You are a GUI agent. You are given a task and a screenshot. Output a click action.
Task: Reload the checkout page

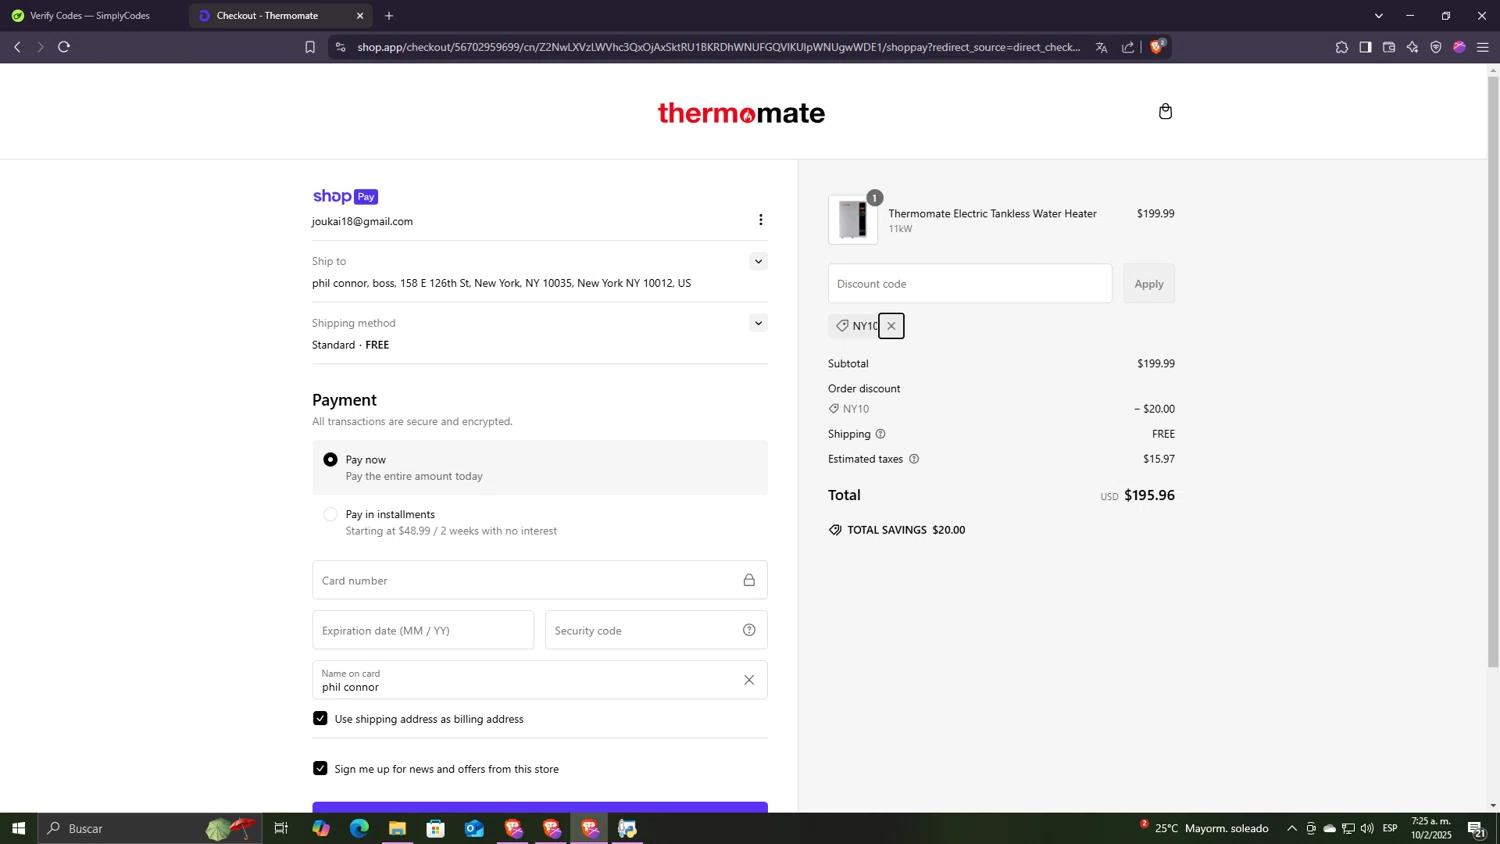tap(64, 47)
